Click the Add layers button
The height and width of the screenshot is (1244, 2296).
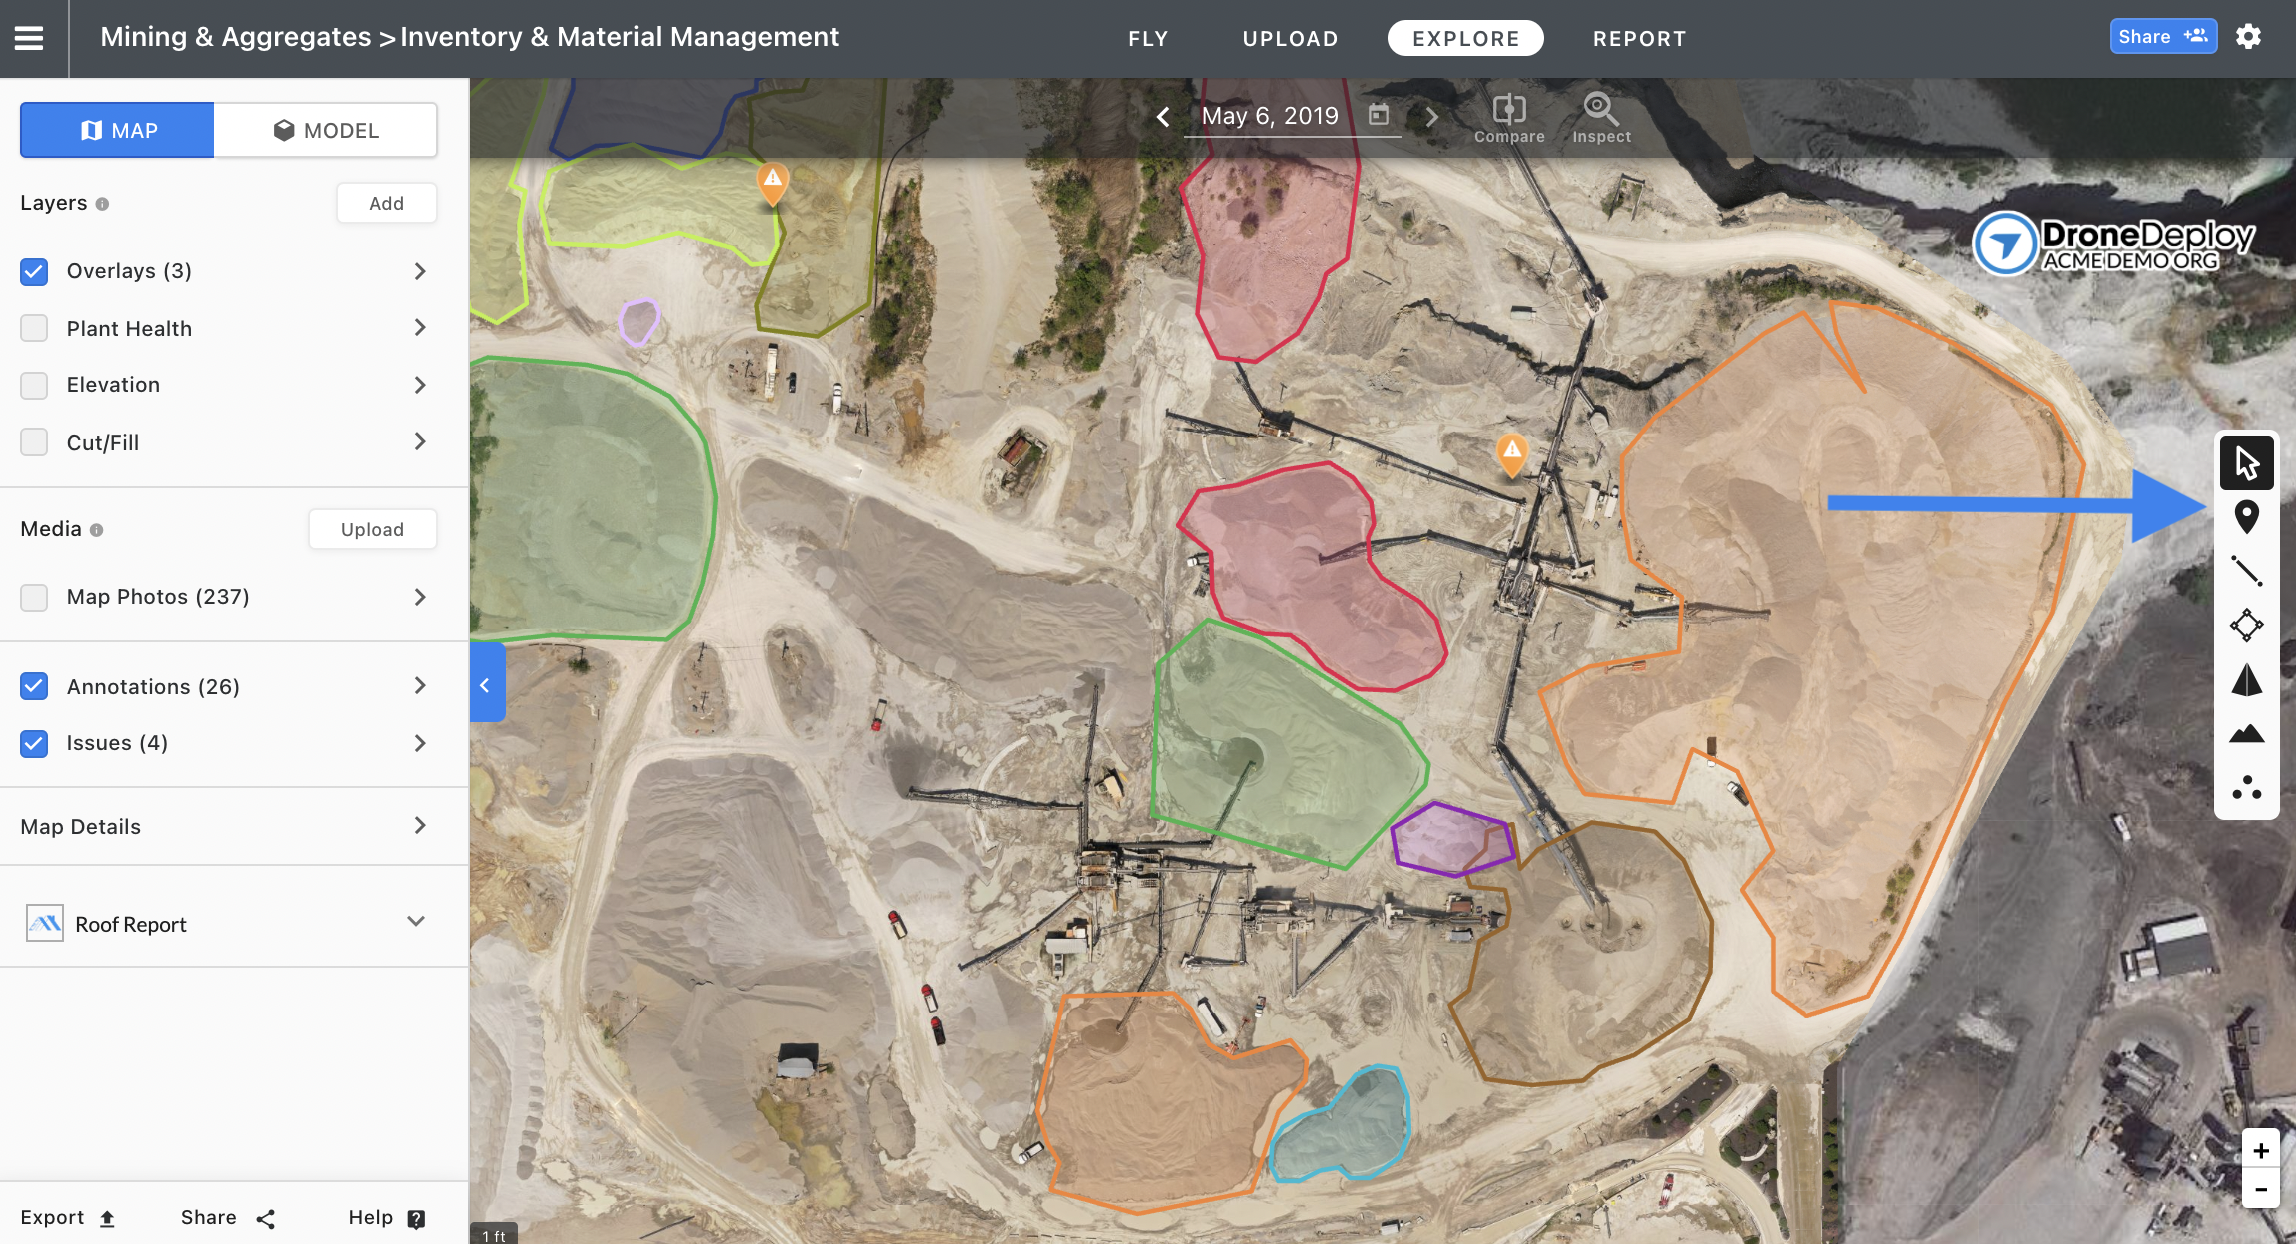pos(386,203)
